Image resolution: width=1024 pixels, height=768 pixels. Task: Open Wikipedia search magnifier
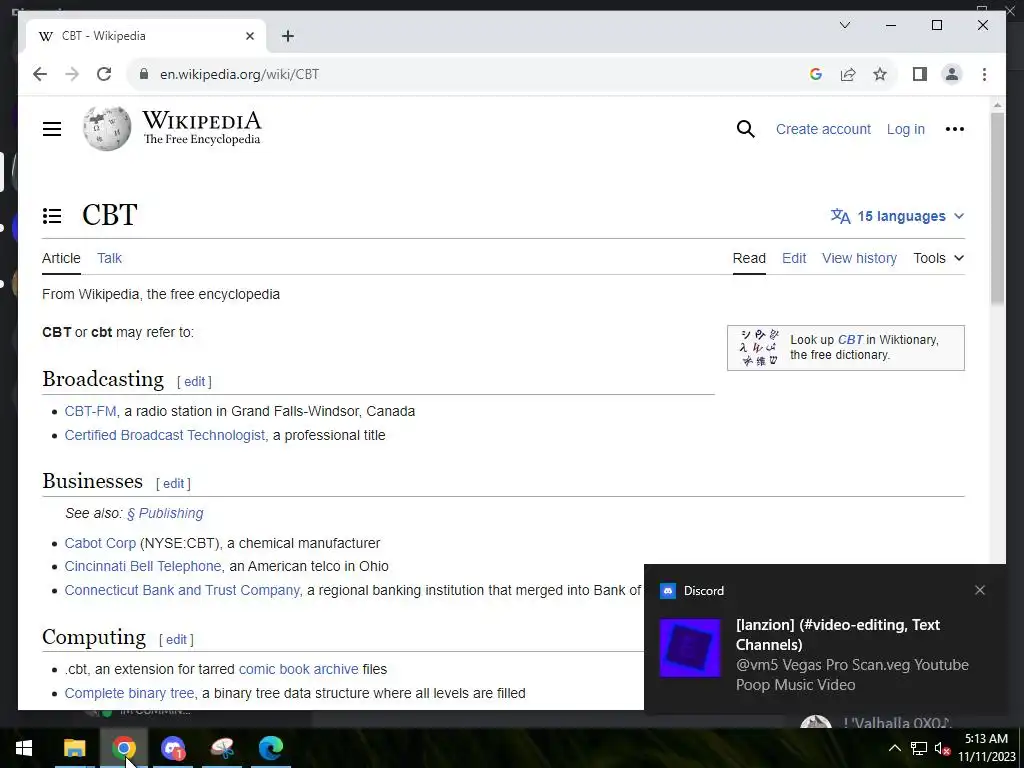tap(745, 129)
